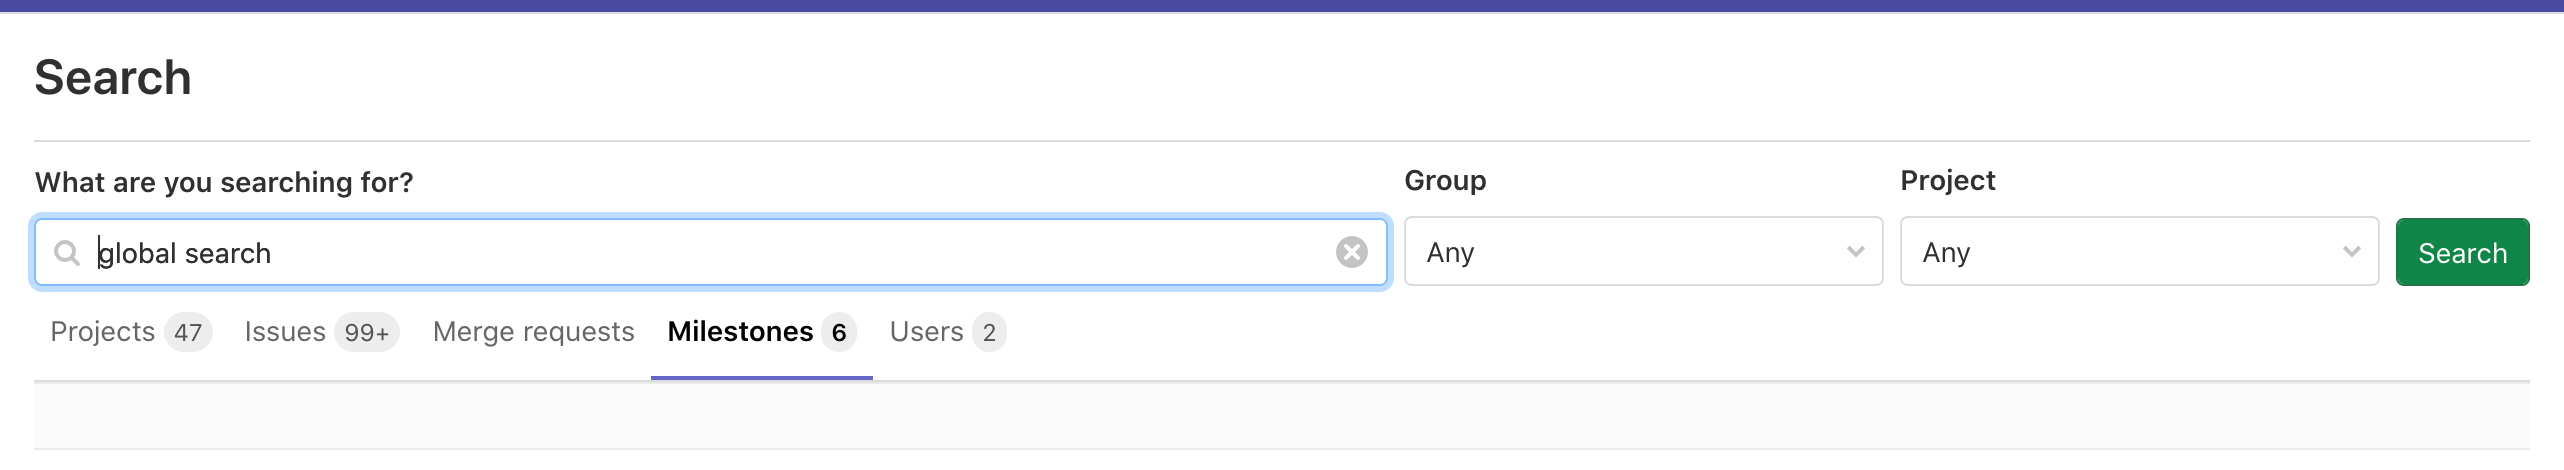Click the chevron arrow in the Project selector
The height and width of the screenshot is (470, 2564).
pyautogui.click(x=2351, y=252)
